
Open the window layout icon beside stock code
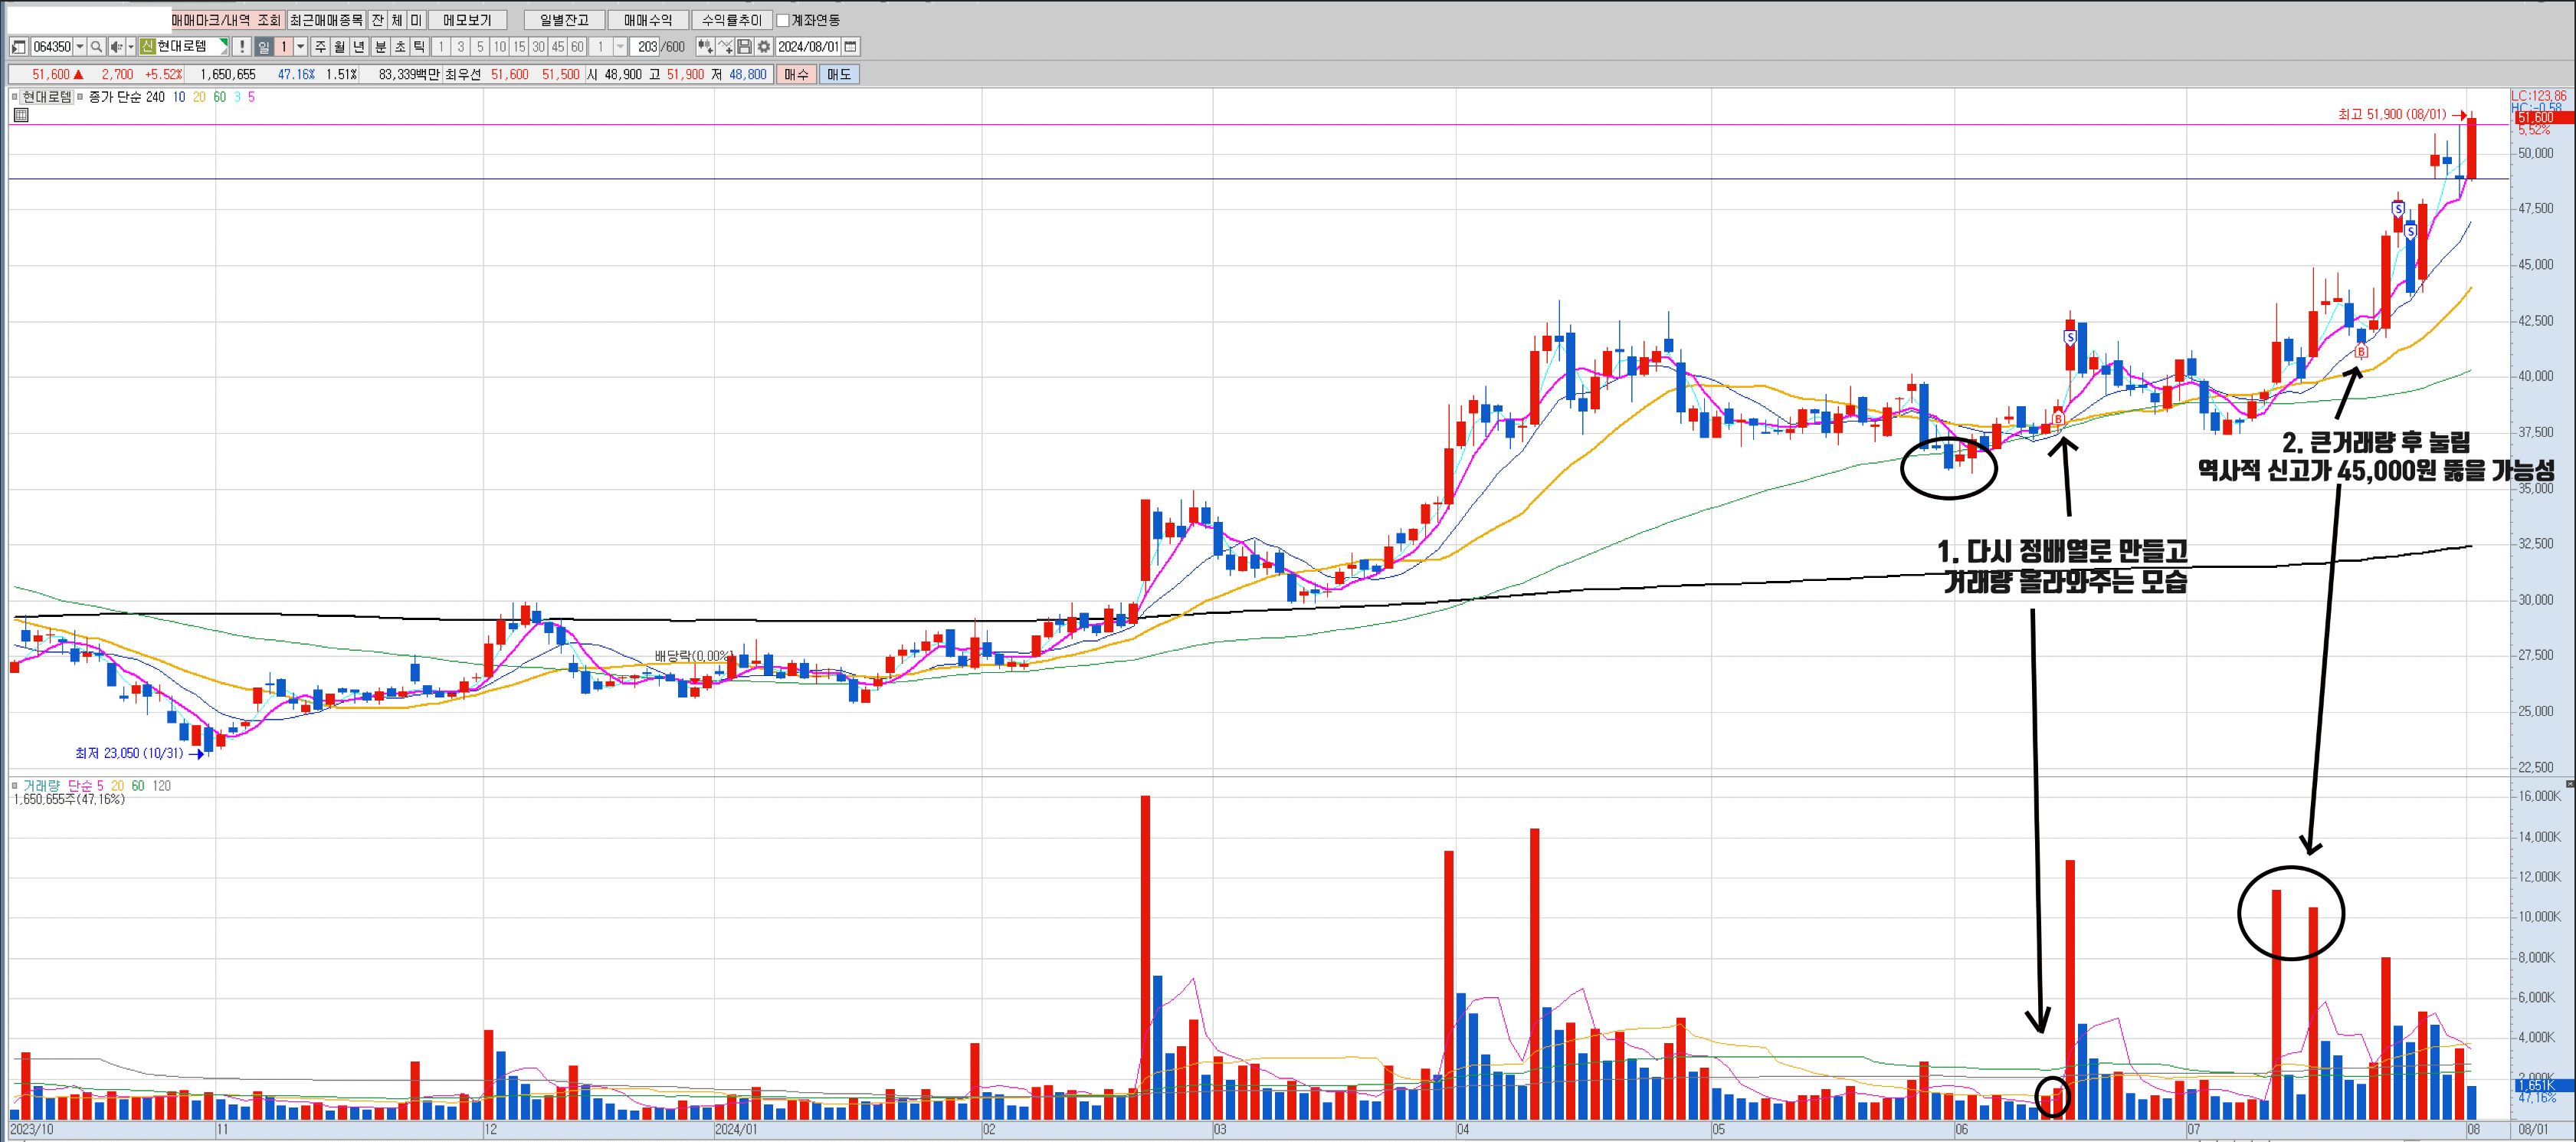(x=18, y=47)
